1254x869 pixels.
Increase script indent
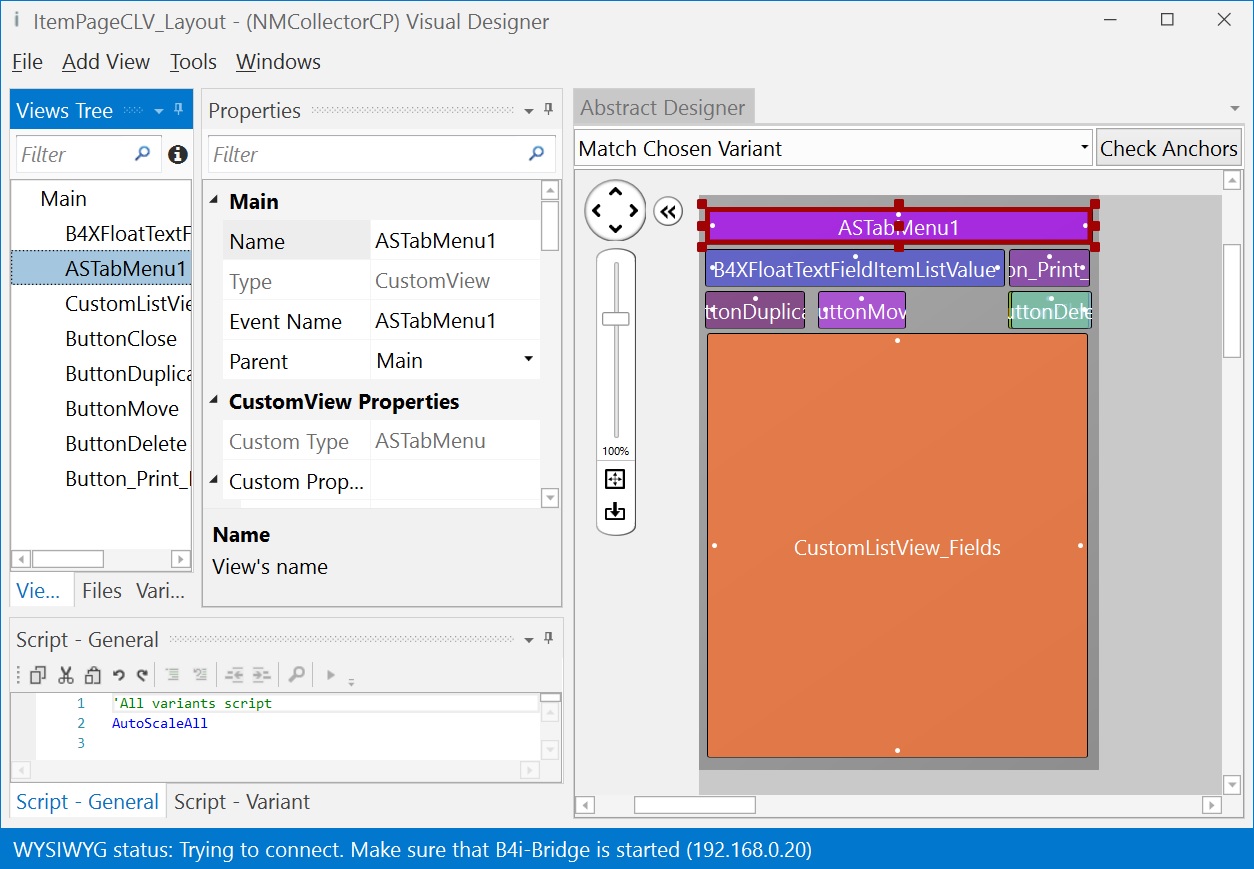click(x=261, y=675)
